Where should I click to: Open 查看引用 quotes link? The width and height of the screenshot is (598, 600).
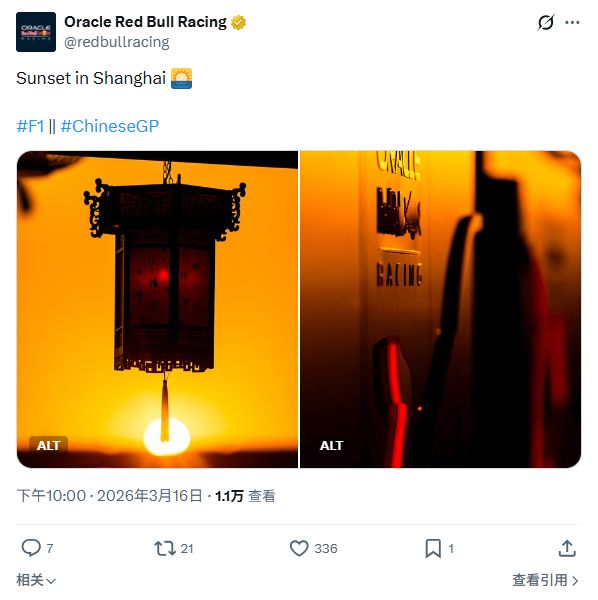545,580
